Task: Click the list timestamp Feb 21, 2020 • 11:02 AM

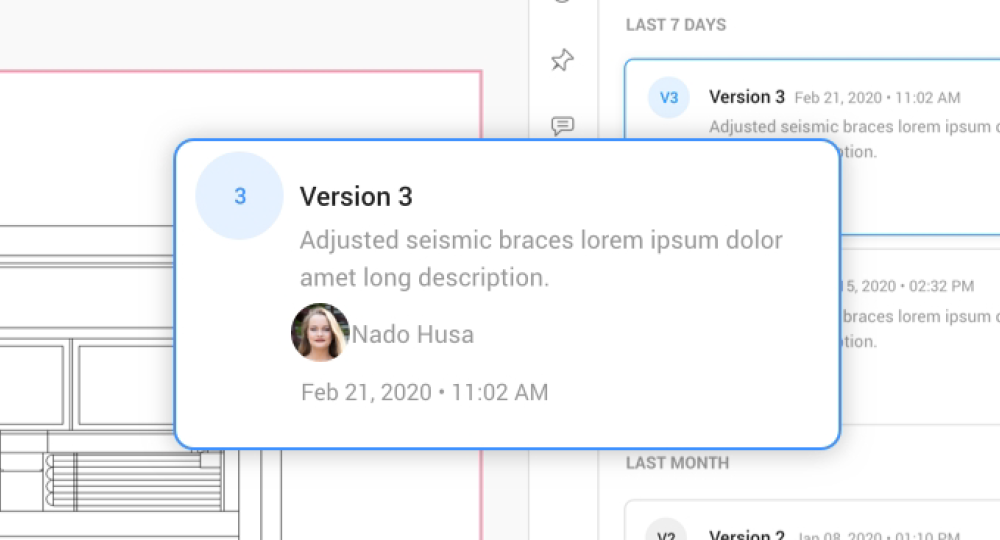Action: 878,98
